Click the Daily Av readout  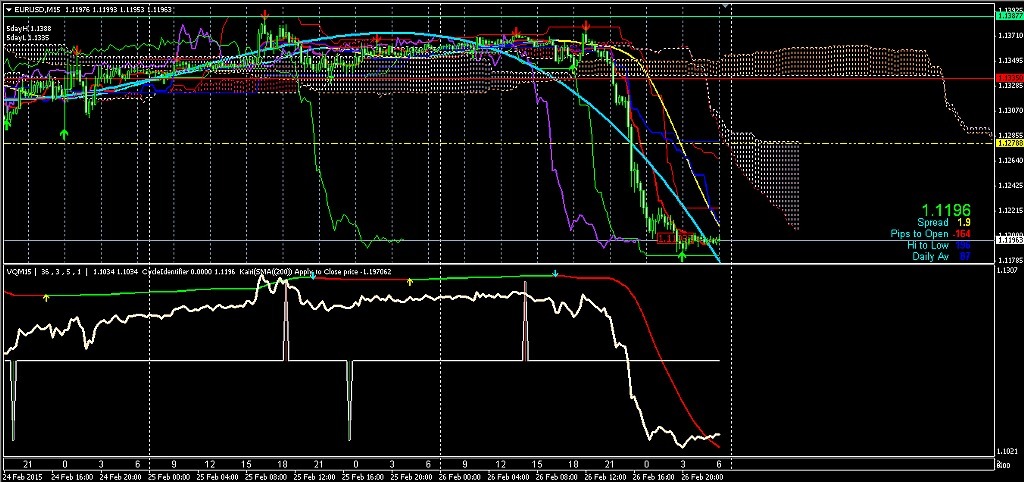tap(941, 256)
